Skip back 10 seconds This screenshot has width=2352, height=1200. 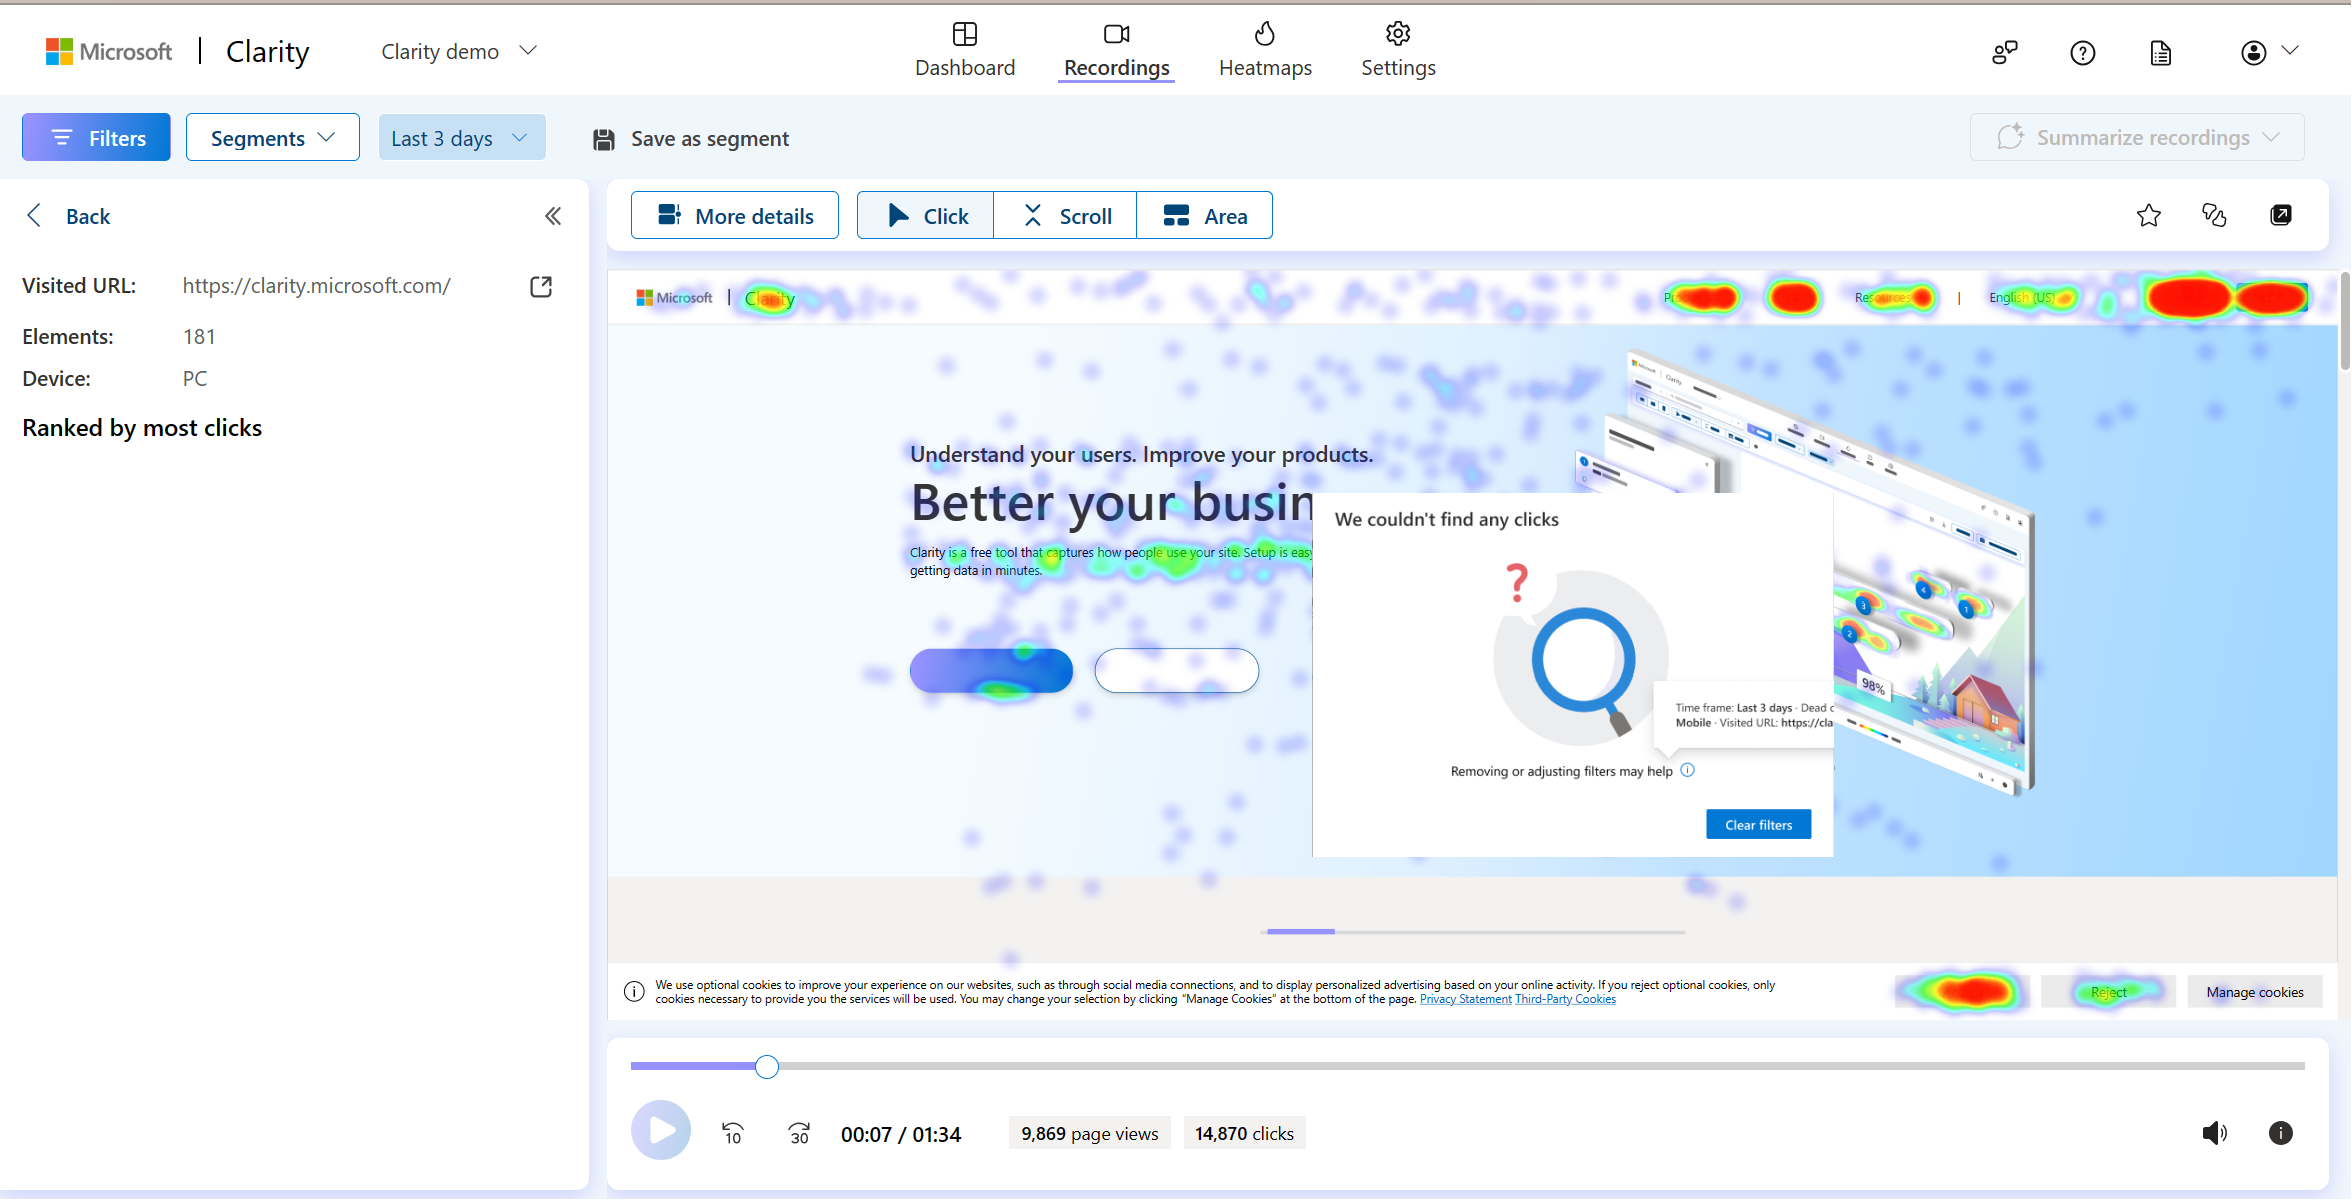pyautogui.click(x=733, y=1133)
